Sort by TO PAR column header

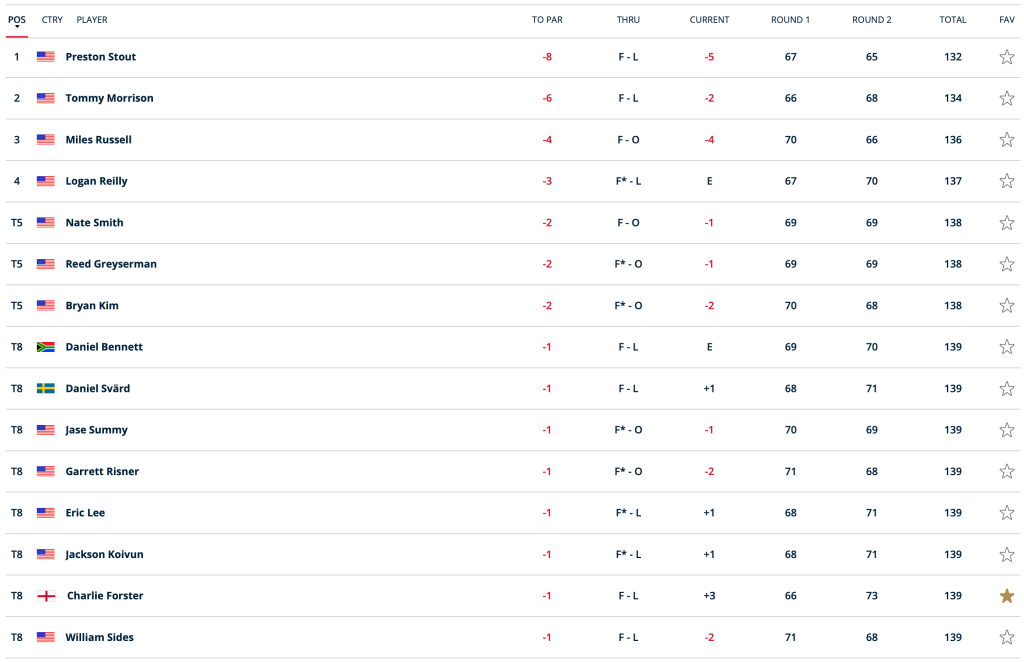click(547, 20)
